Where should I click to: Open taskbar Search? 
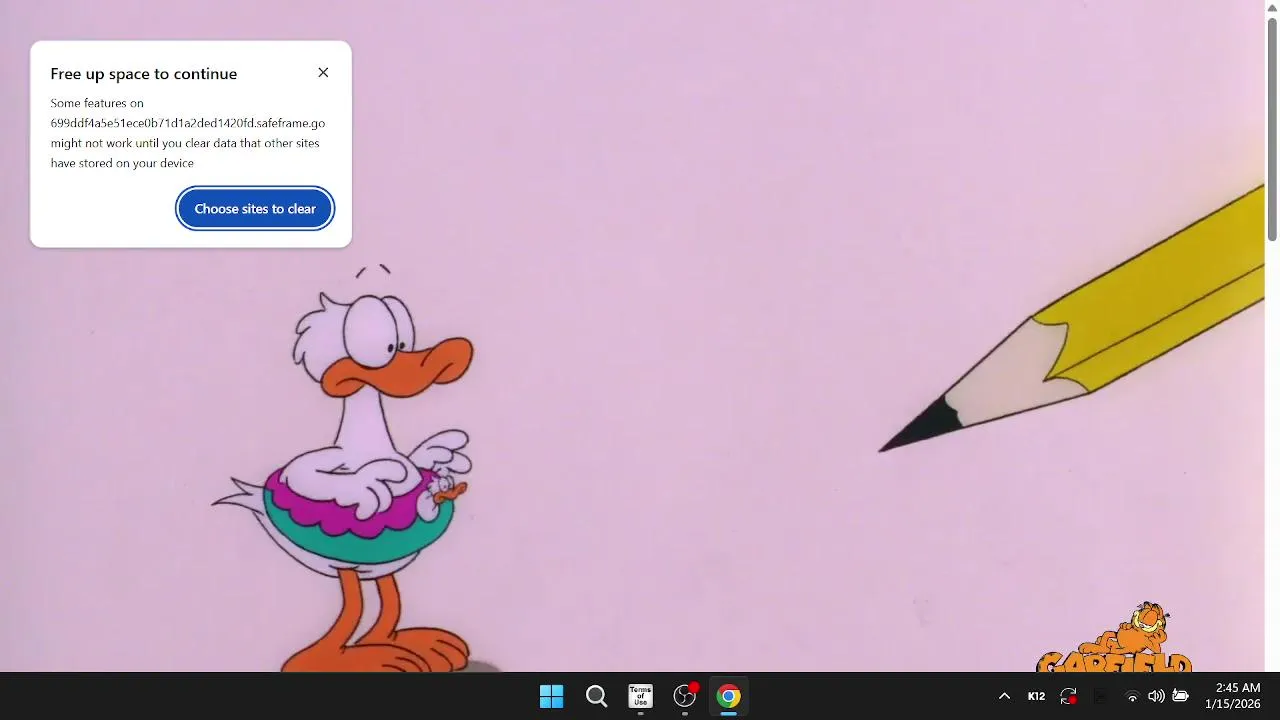pyautogui.click(x=596, y=696)
